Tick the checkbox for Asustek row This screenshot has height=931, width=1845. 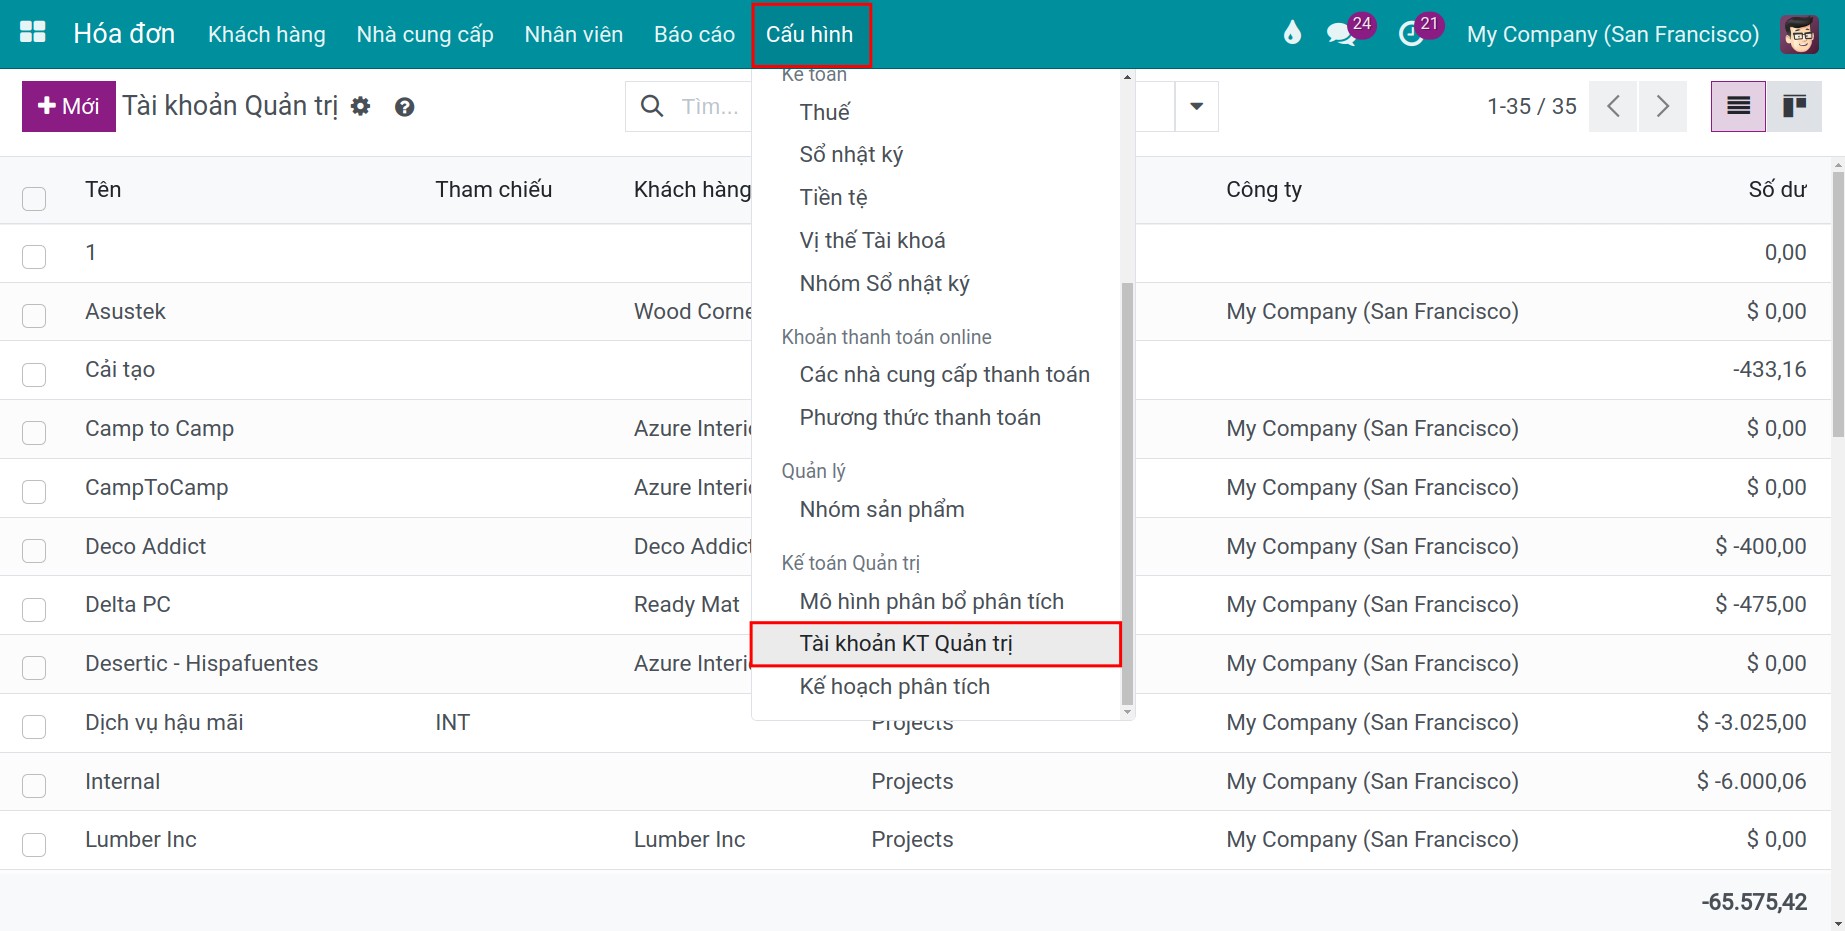[34, 316]
